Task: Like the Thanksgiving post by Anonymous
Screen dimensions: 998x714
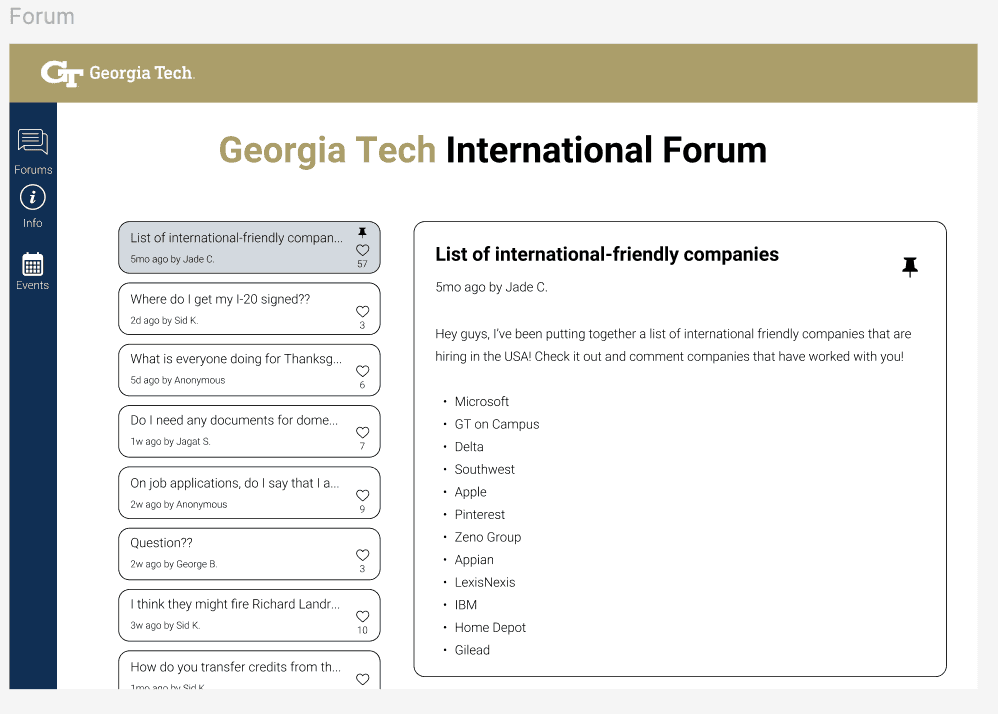Action: coord(362,371)
